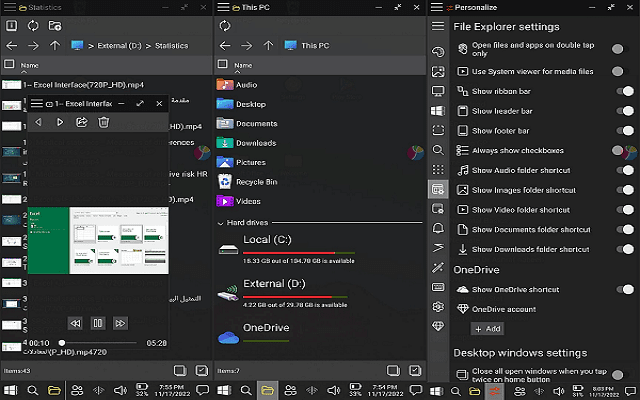Open the display monitor settings icon
The height and width of the screenshot is (400, 640).
pos(438,91)
